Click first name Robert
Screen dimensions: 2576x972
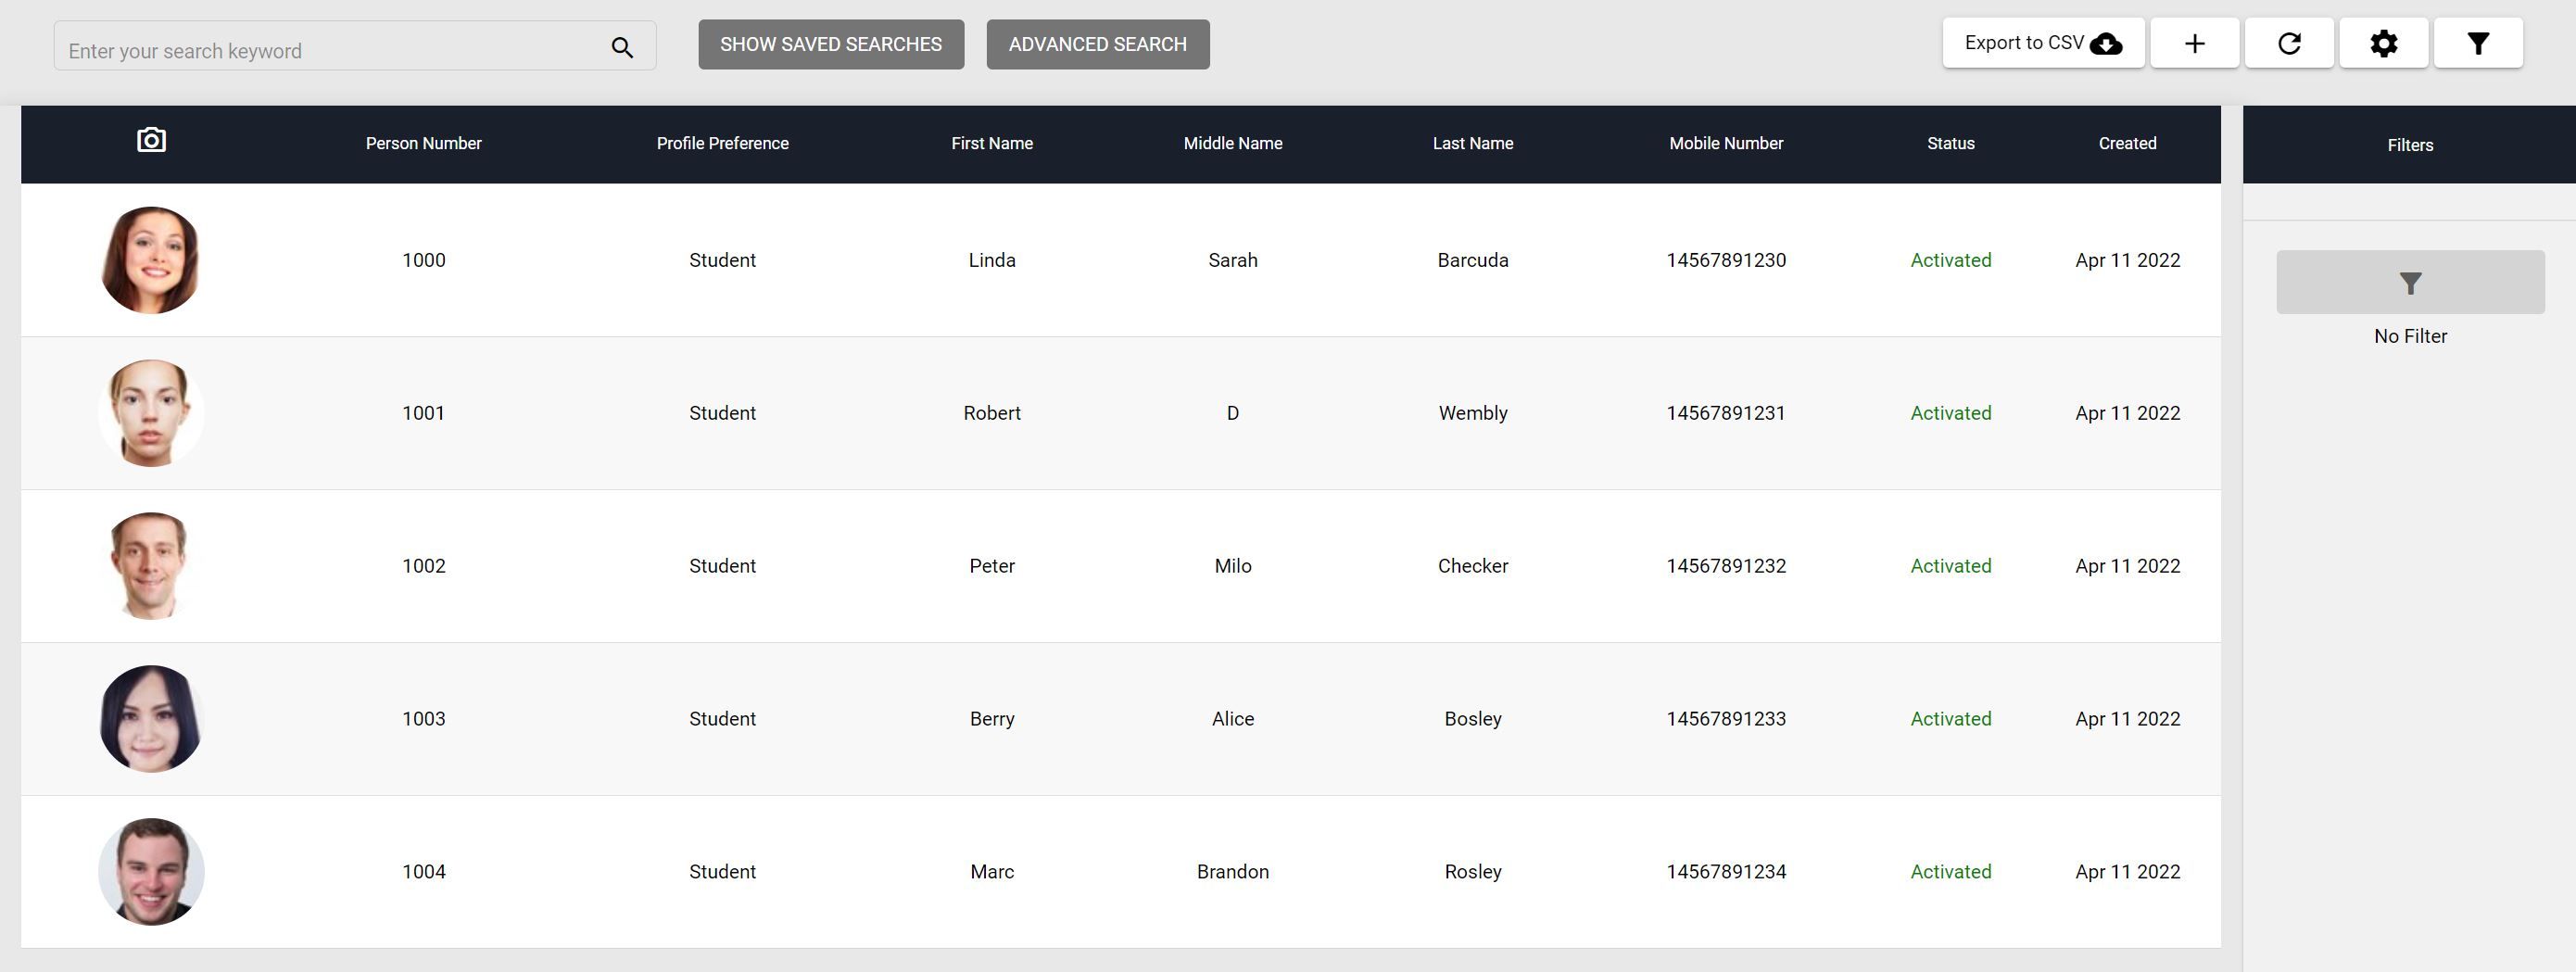(x=992, y=413)
